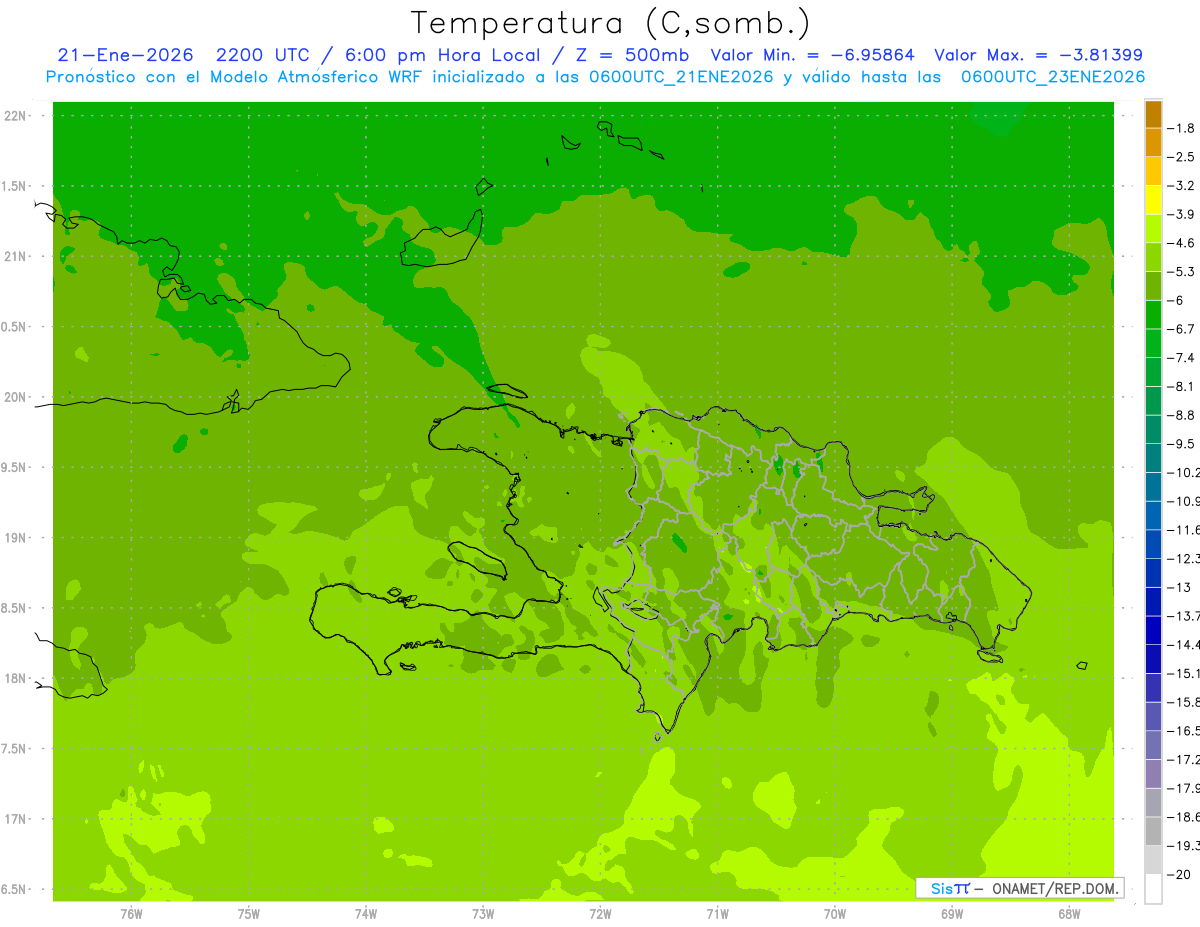This screenshot has height=927, width=1200.
Task: Click the "19N" latitude axis label
Action: tap(15, 538)
